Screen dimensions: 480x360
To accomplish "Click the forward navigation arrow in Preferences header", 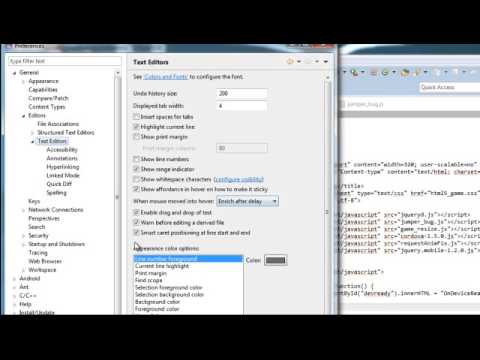I will pos(309,62).
